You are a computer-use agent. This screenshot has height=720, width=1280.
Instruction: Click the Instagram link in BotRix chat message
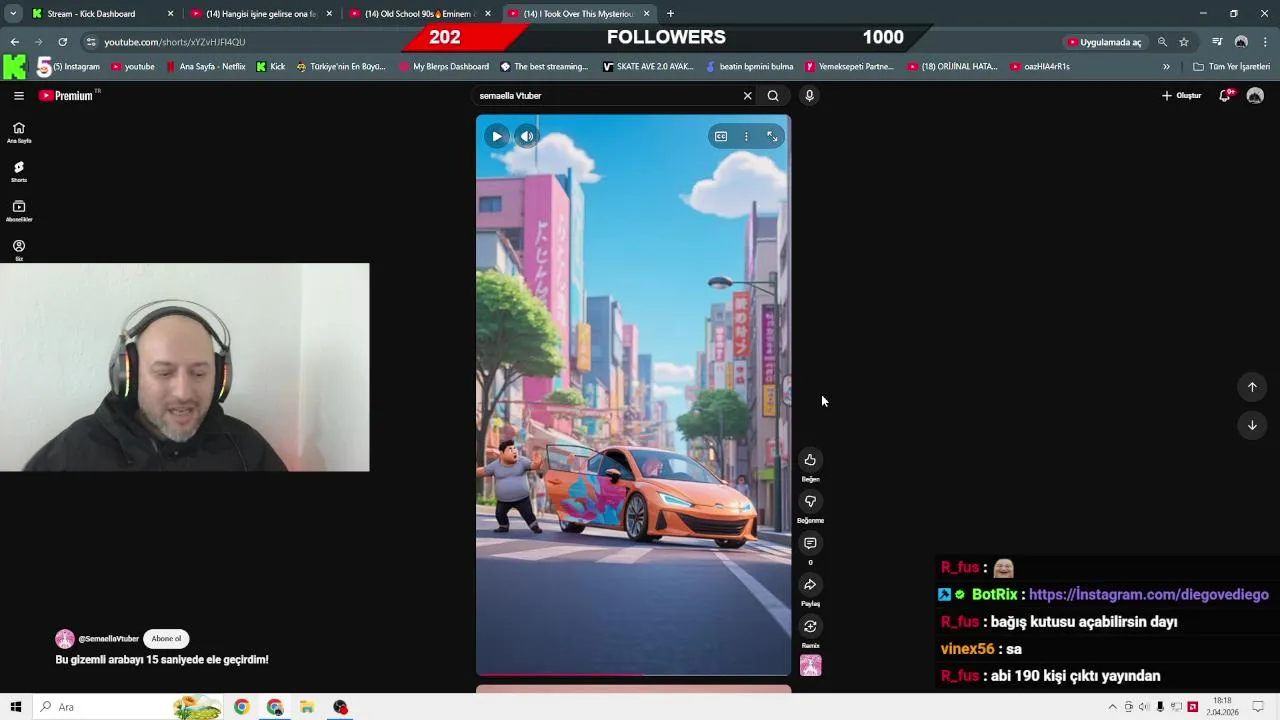pyautogui.click(x=1148, y=594)
